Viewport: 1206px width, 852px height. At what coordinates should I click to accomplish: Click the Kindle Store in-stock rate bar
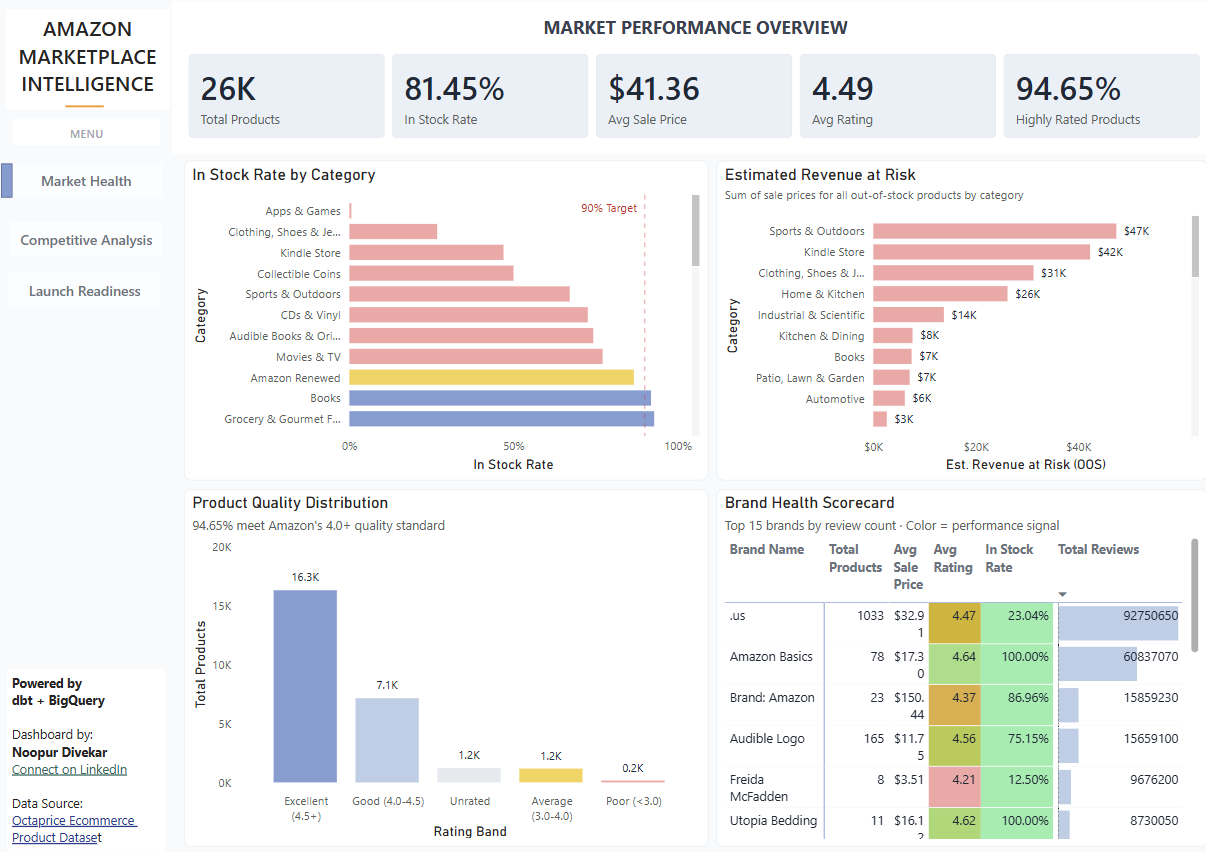(x=426, y=253)
